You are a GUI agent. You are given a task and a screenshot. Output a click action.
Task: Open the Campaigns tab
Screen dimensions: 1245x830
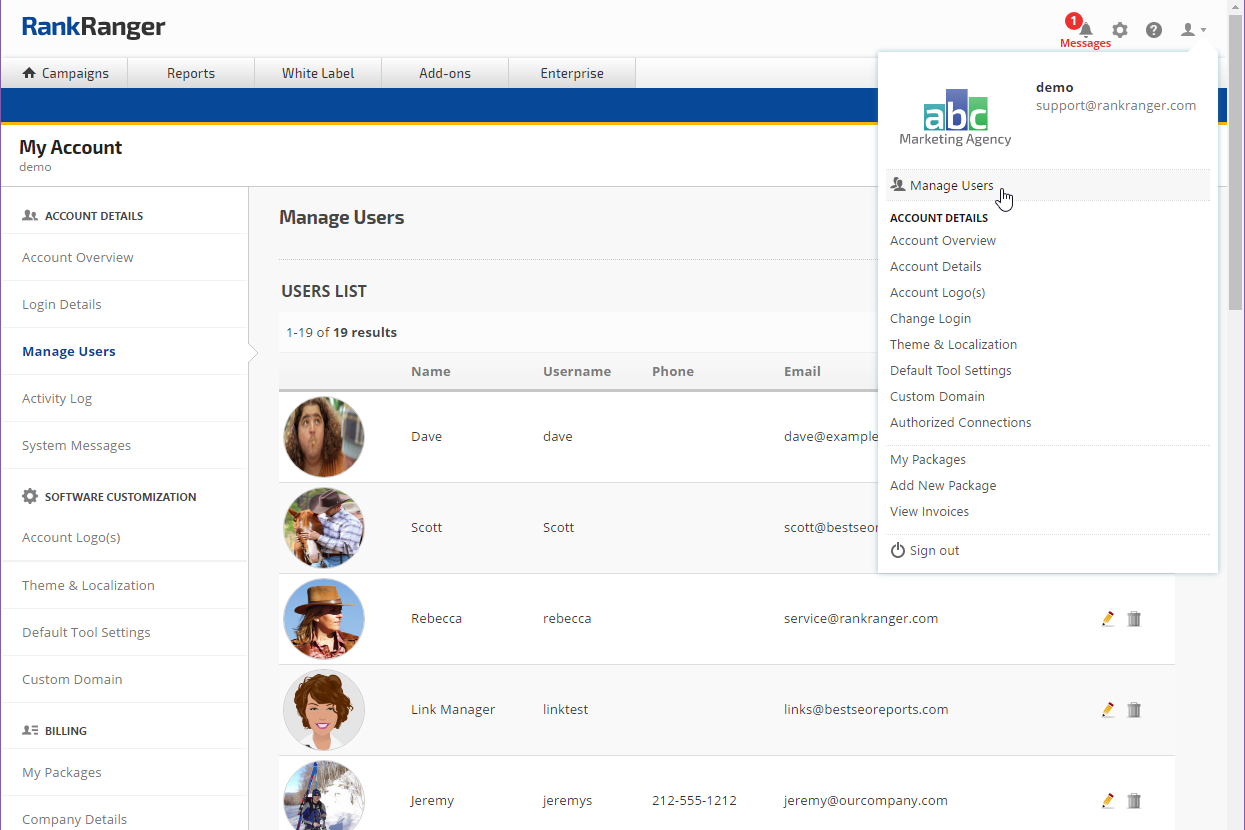pos(65,73)
